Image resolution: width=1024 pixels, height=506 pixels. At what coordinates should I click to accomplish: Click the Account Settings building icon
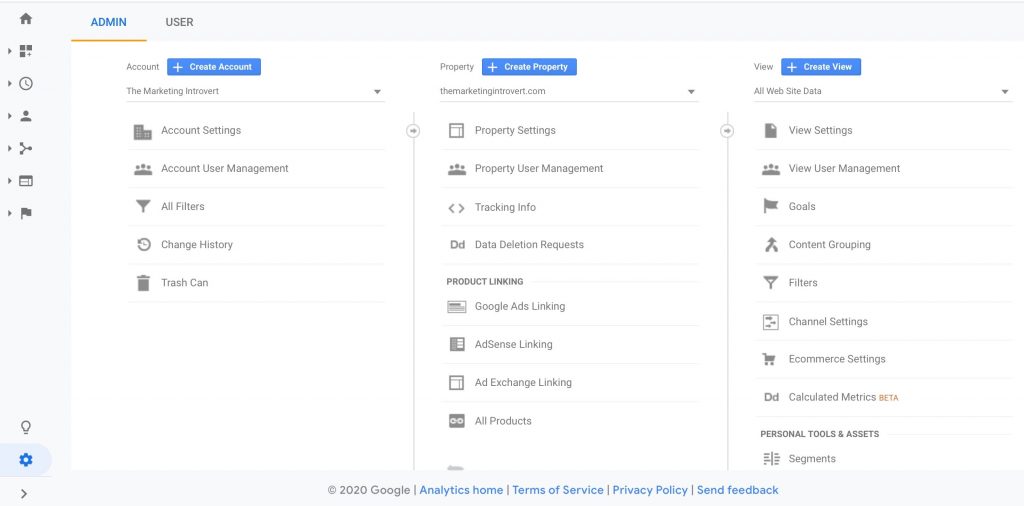[x=142, y=131]
